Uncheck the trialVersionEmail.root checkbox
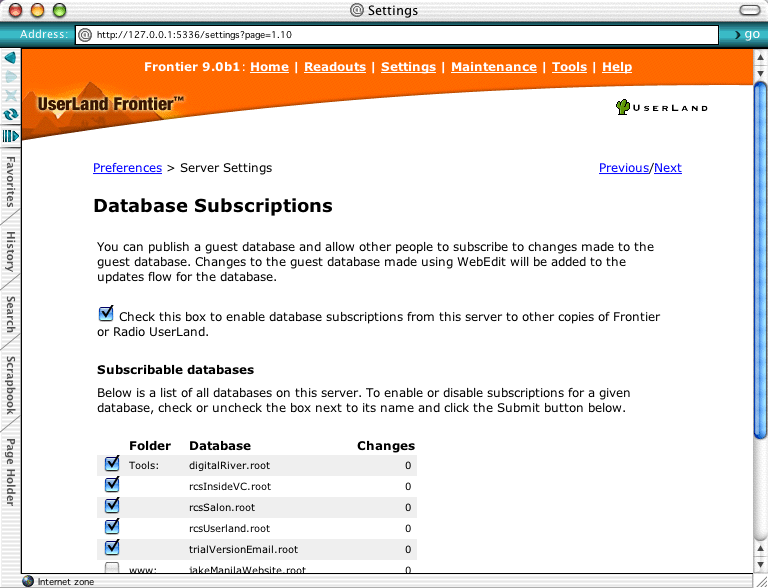The width and height of the screenshot is (768, 588). [x=112, y=547]
